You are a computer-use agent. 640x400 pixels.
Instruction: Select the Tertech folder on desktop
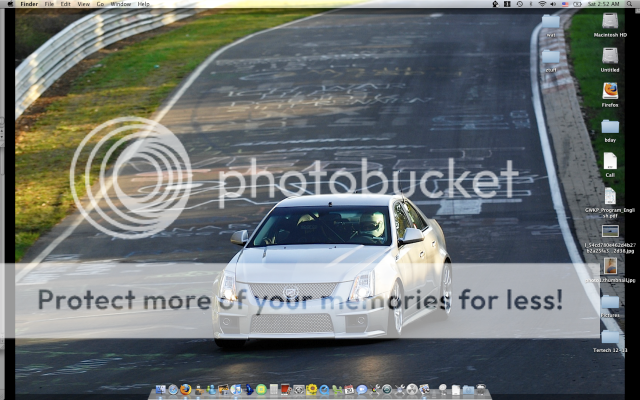(x=610, y=340)
